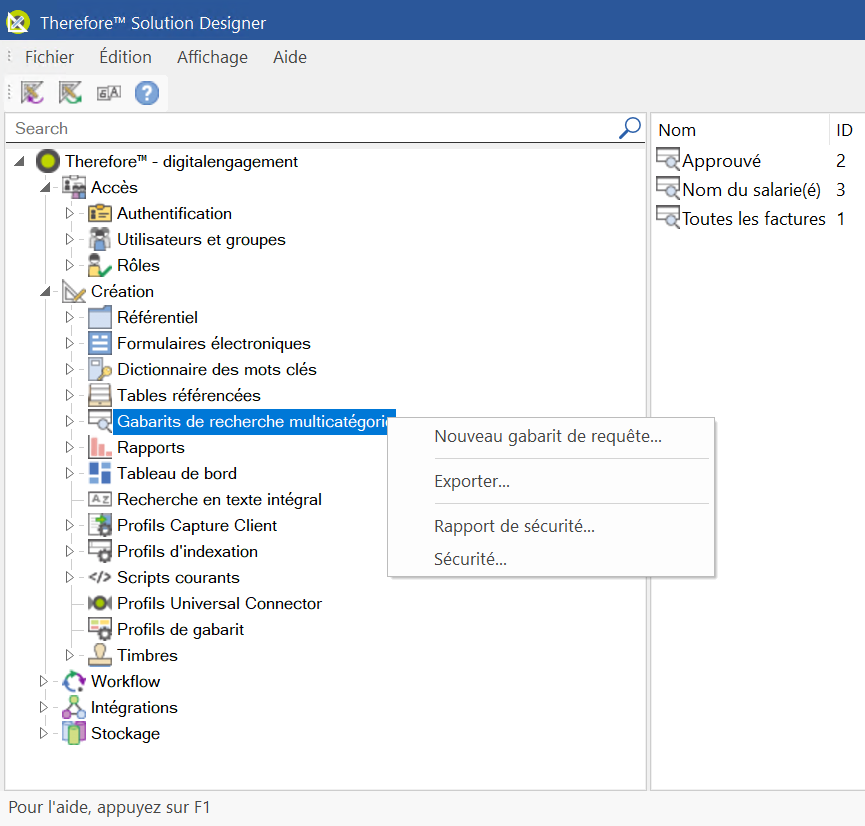865x826 pixels.
Task: Select the Rapports tree item label
Action: tap(151, 447)
